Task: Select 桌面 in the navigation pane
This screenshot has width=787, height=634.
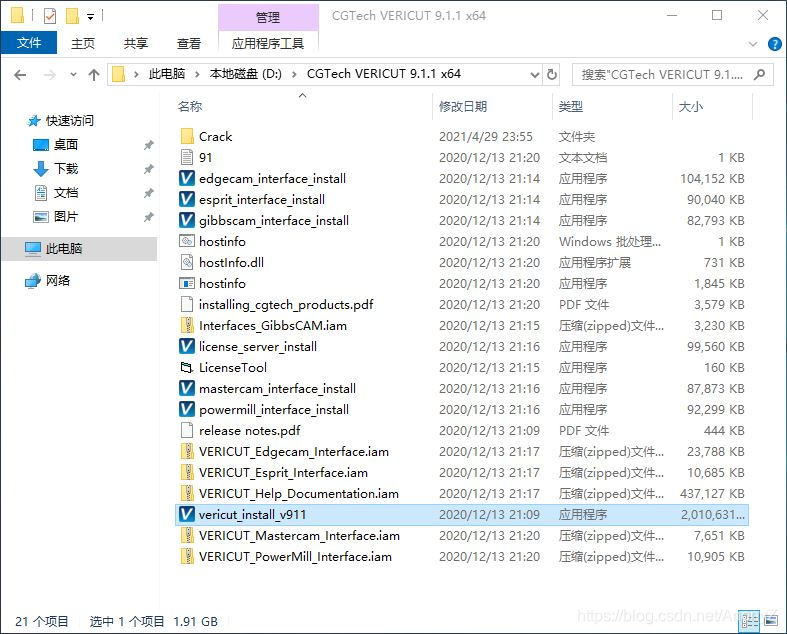Action: click(66, 145)
